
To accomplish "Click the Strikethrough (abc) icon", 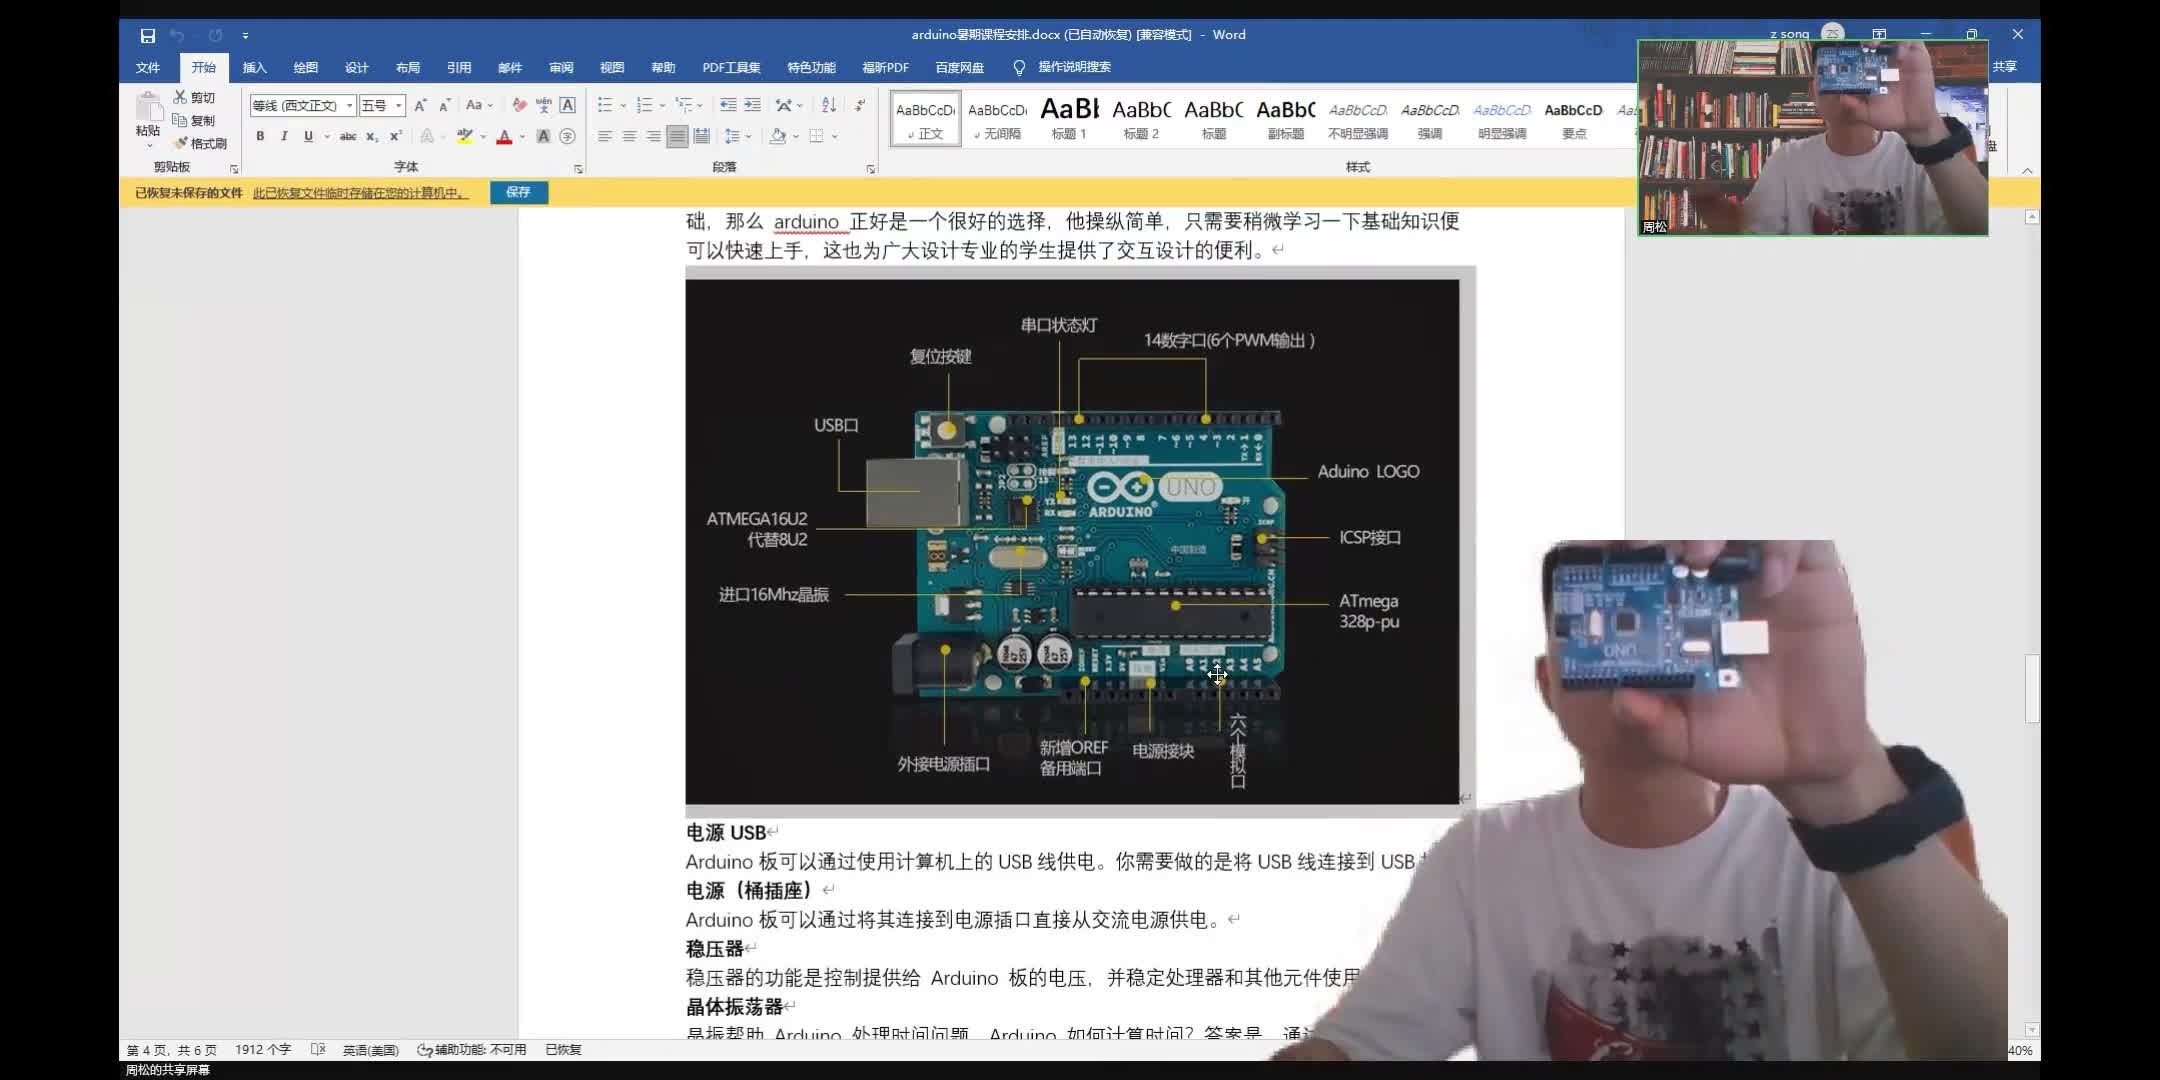I will pyautogui.click(x=347, y=136).
